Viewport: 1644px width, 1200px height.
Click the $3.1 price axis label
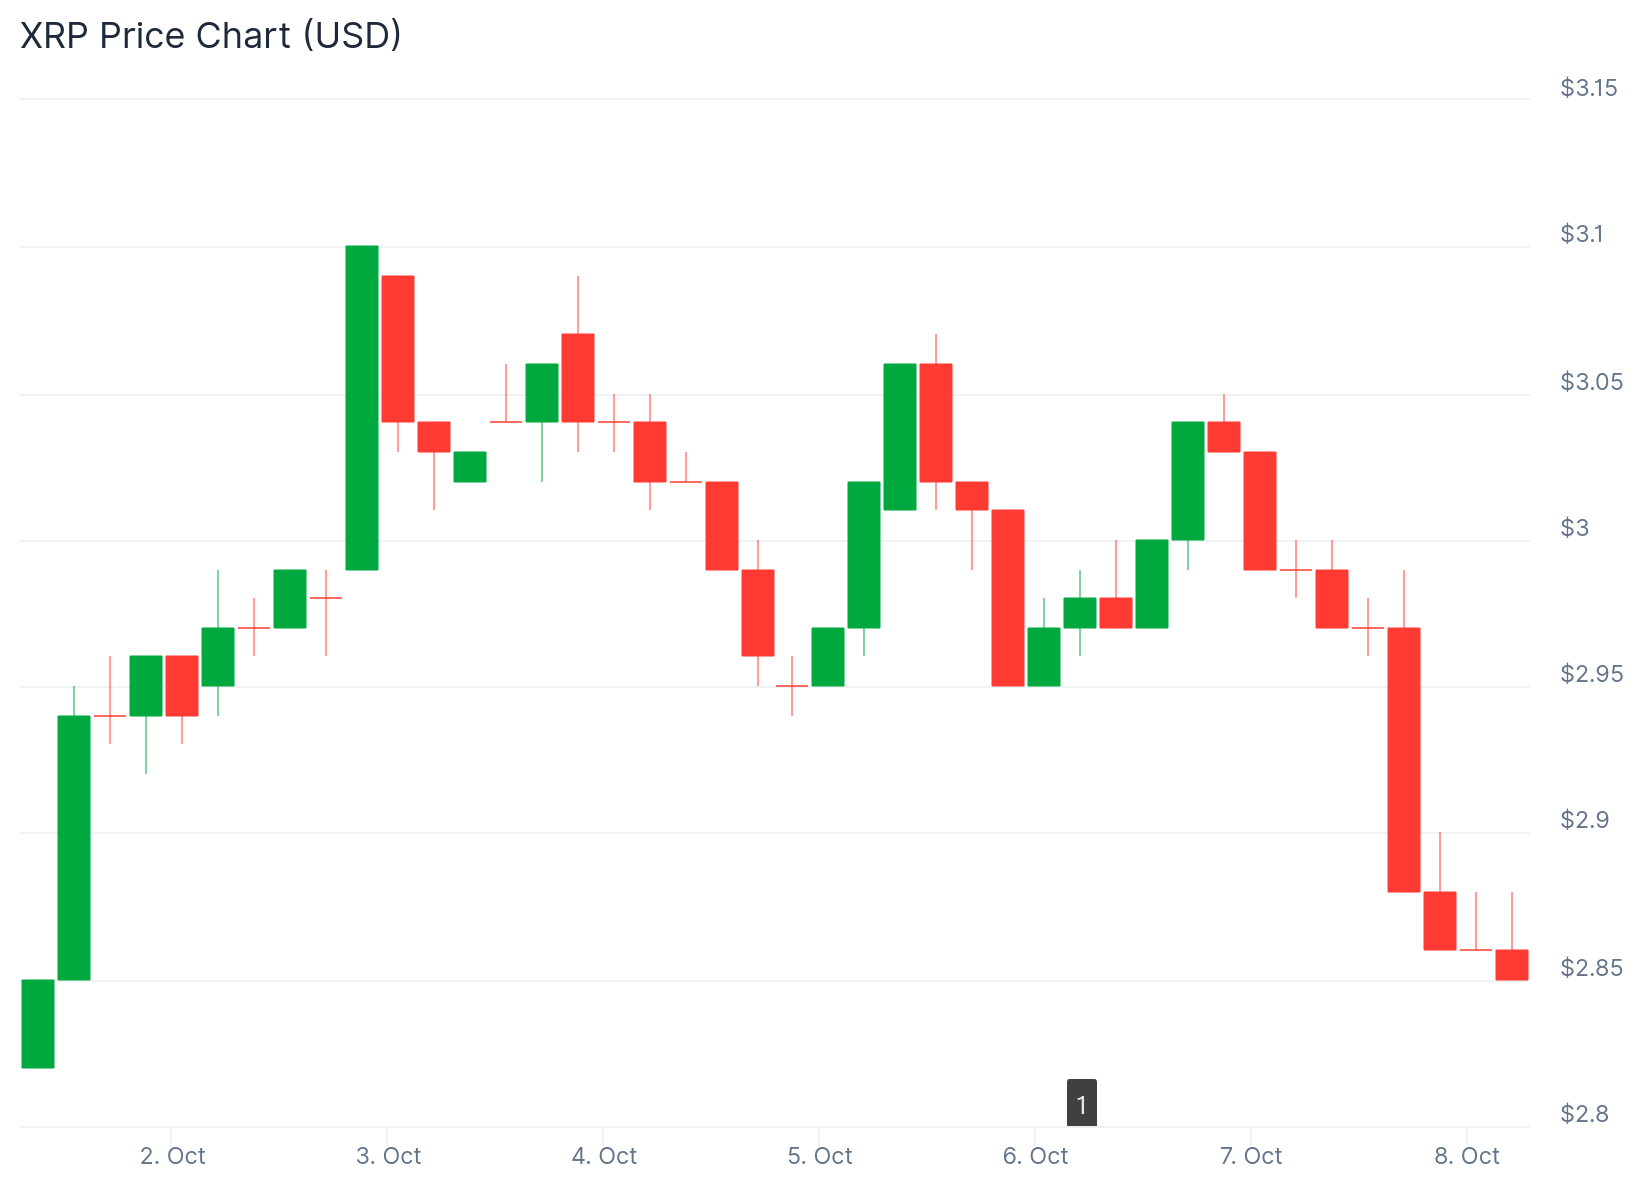click(x=1582, y=234)
